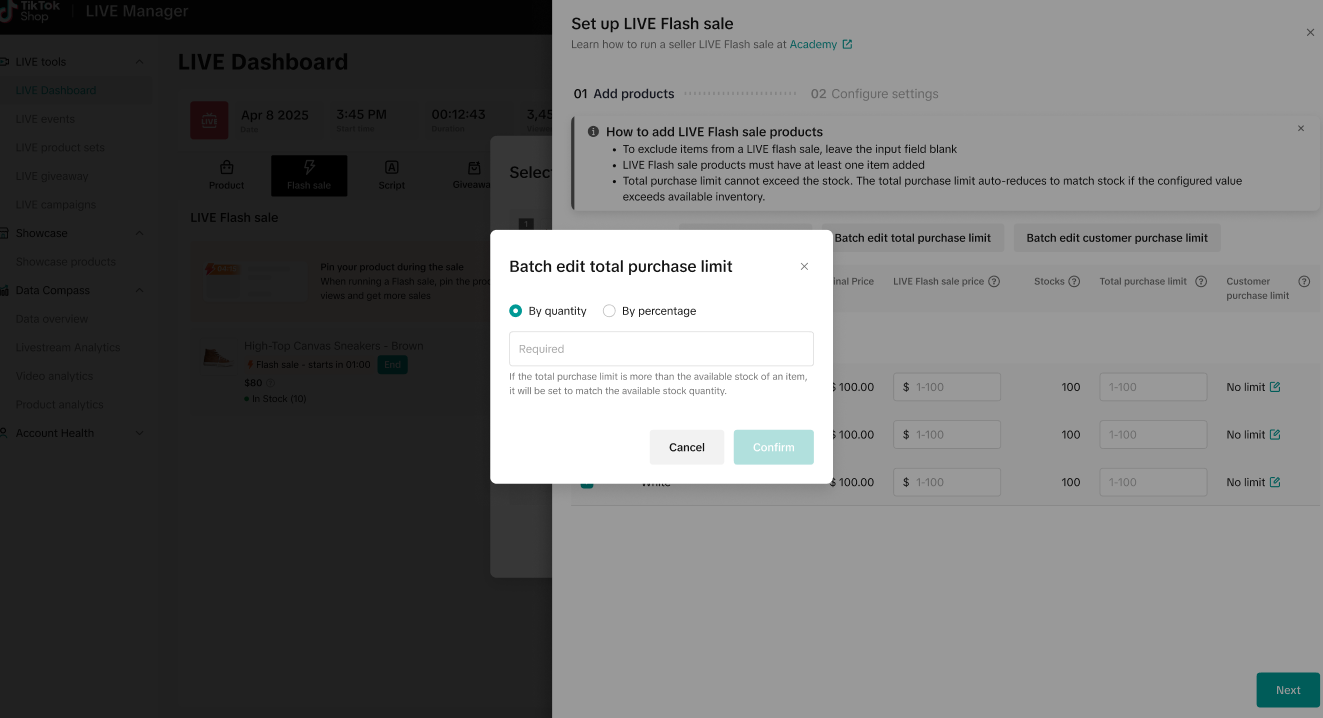Click the Total purchase limit help icon

pyautogui.click(x=1201, y=282)
